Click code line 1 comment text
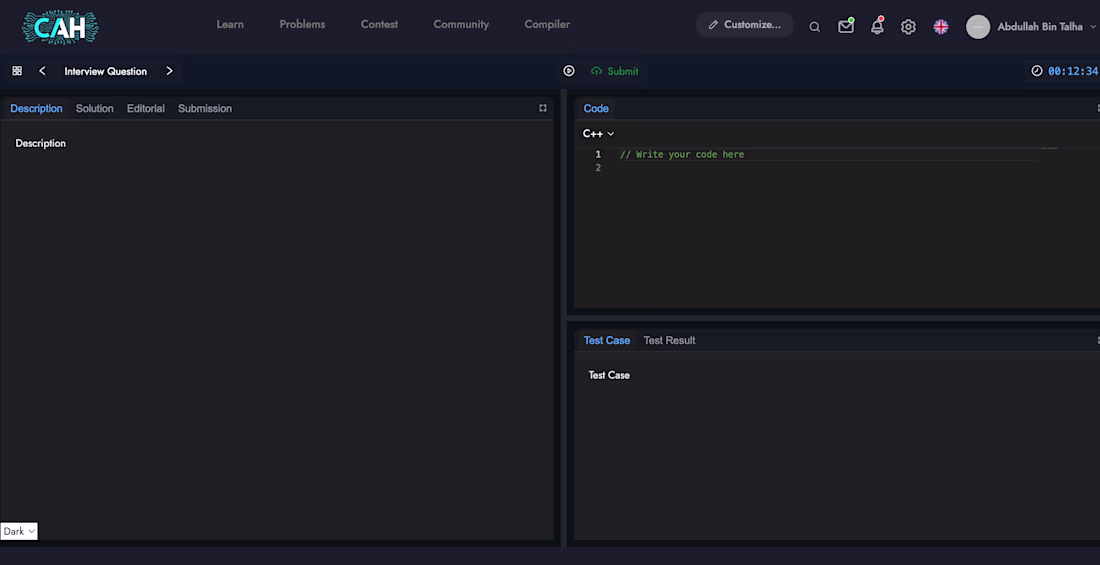 click(682, 154)
